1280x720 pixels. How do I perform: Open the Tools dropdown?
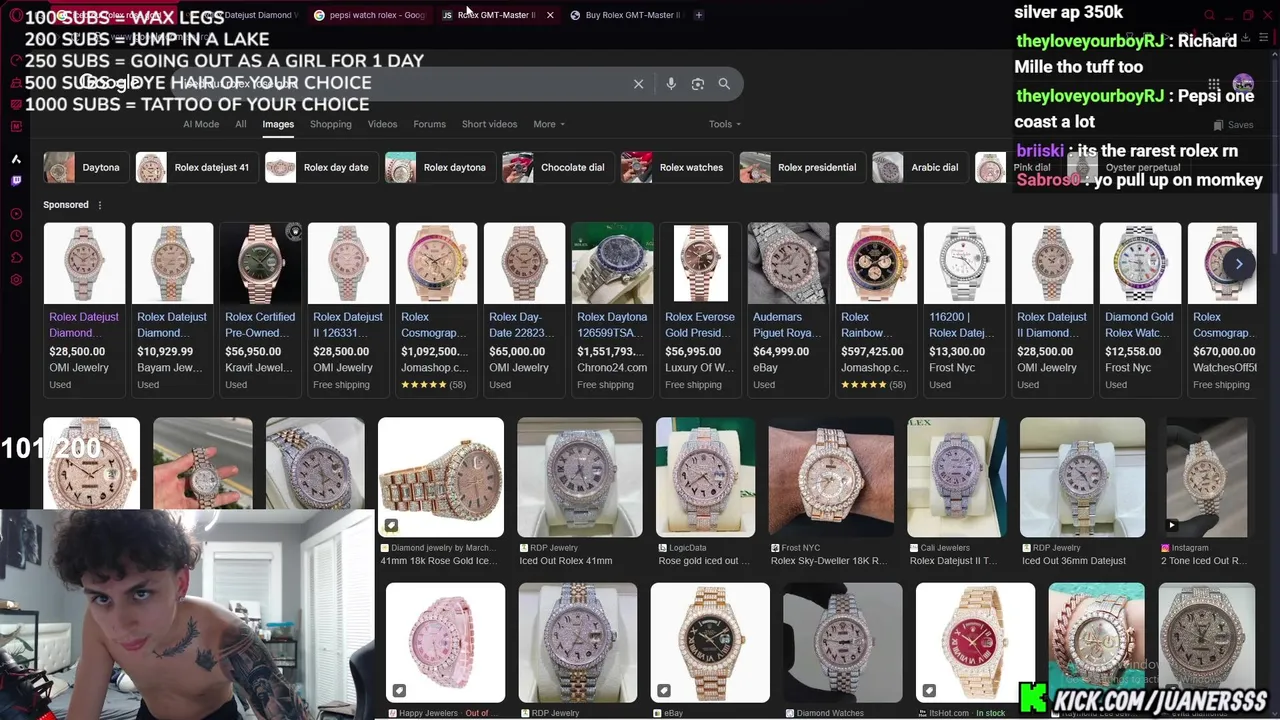tap(725, 124)
